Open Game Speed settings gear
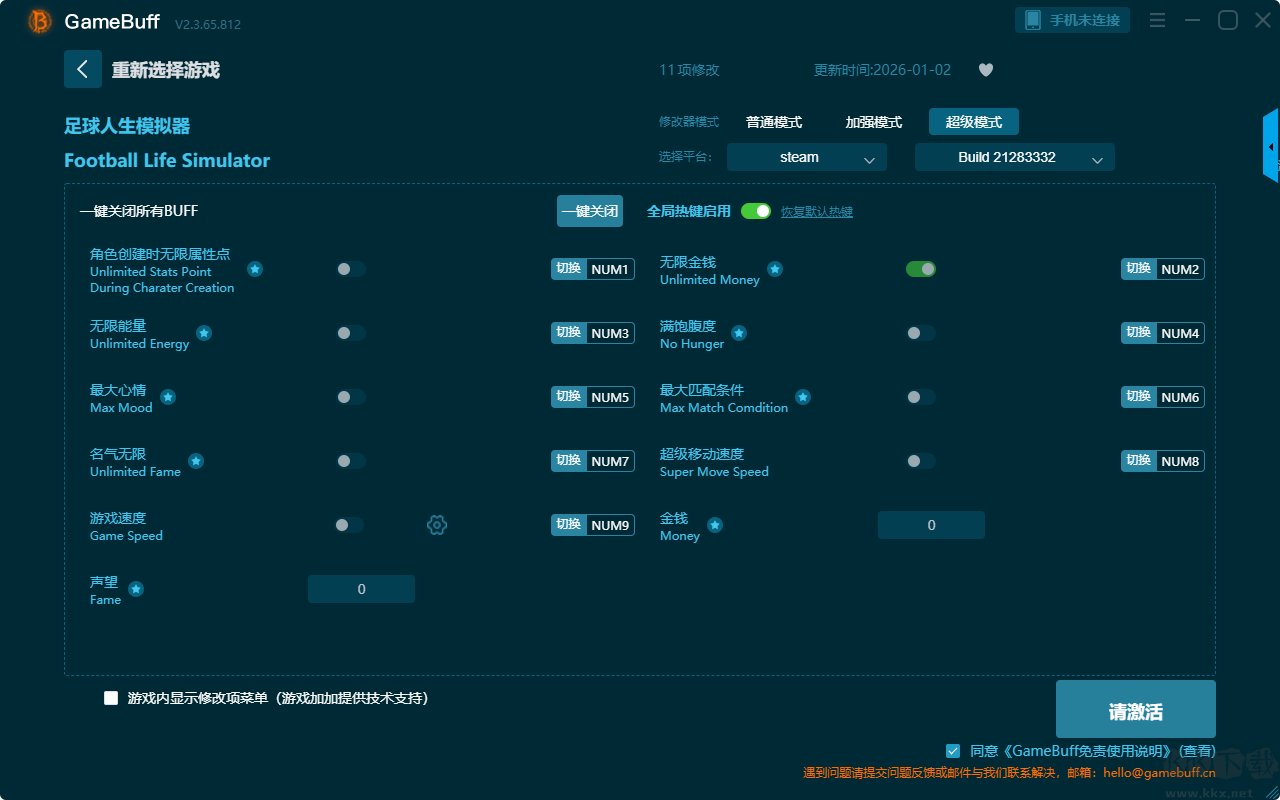The height and width of the screenshot is (800, 1280). point(437,525)
